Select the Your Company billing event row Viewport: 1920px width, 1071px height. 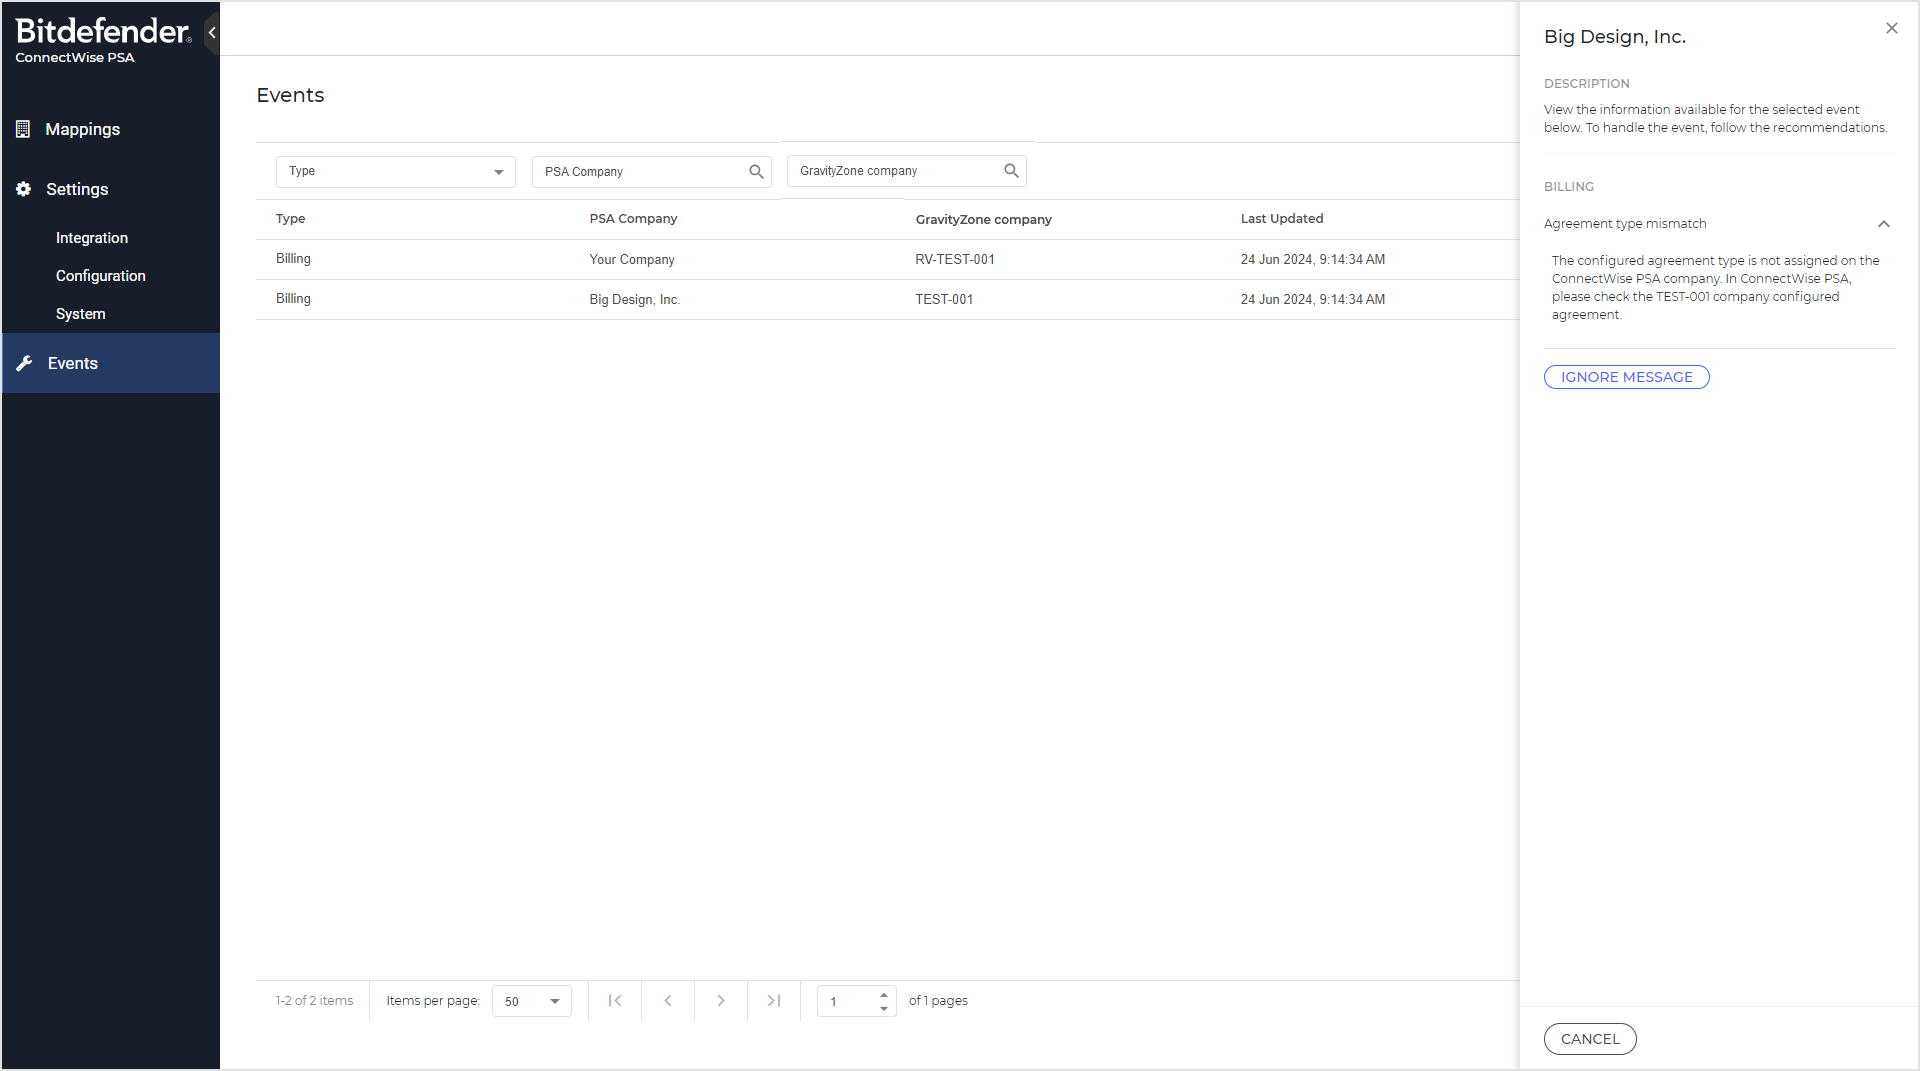pos(631,260)
